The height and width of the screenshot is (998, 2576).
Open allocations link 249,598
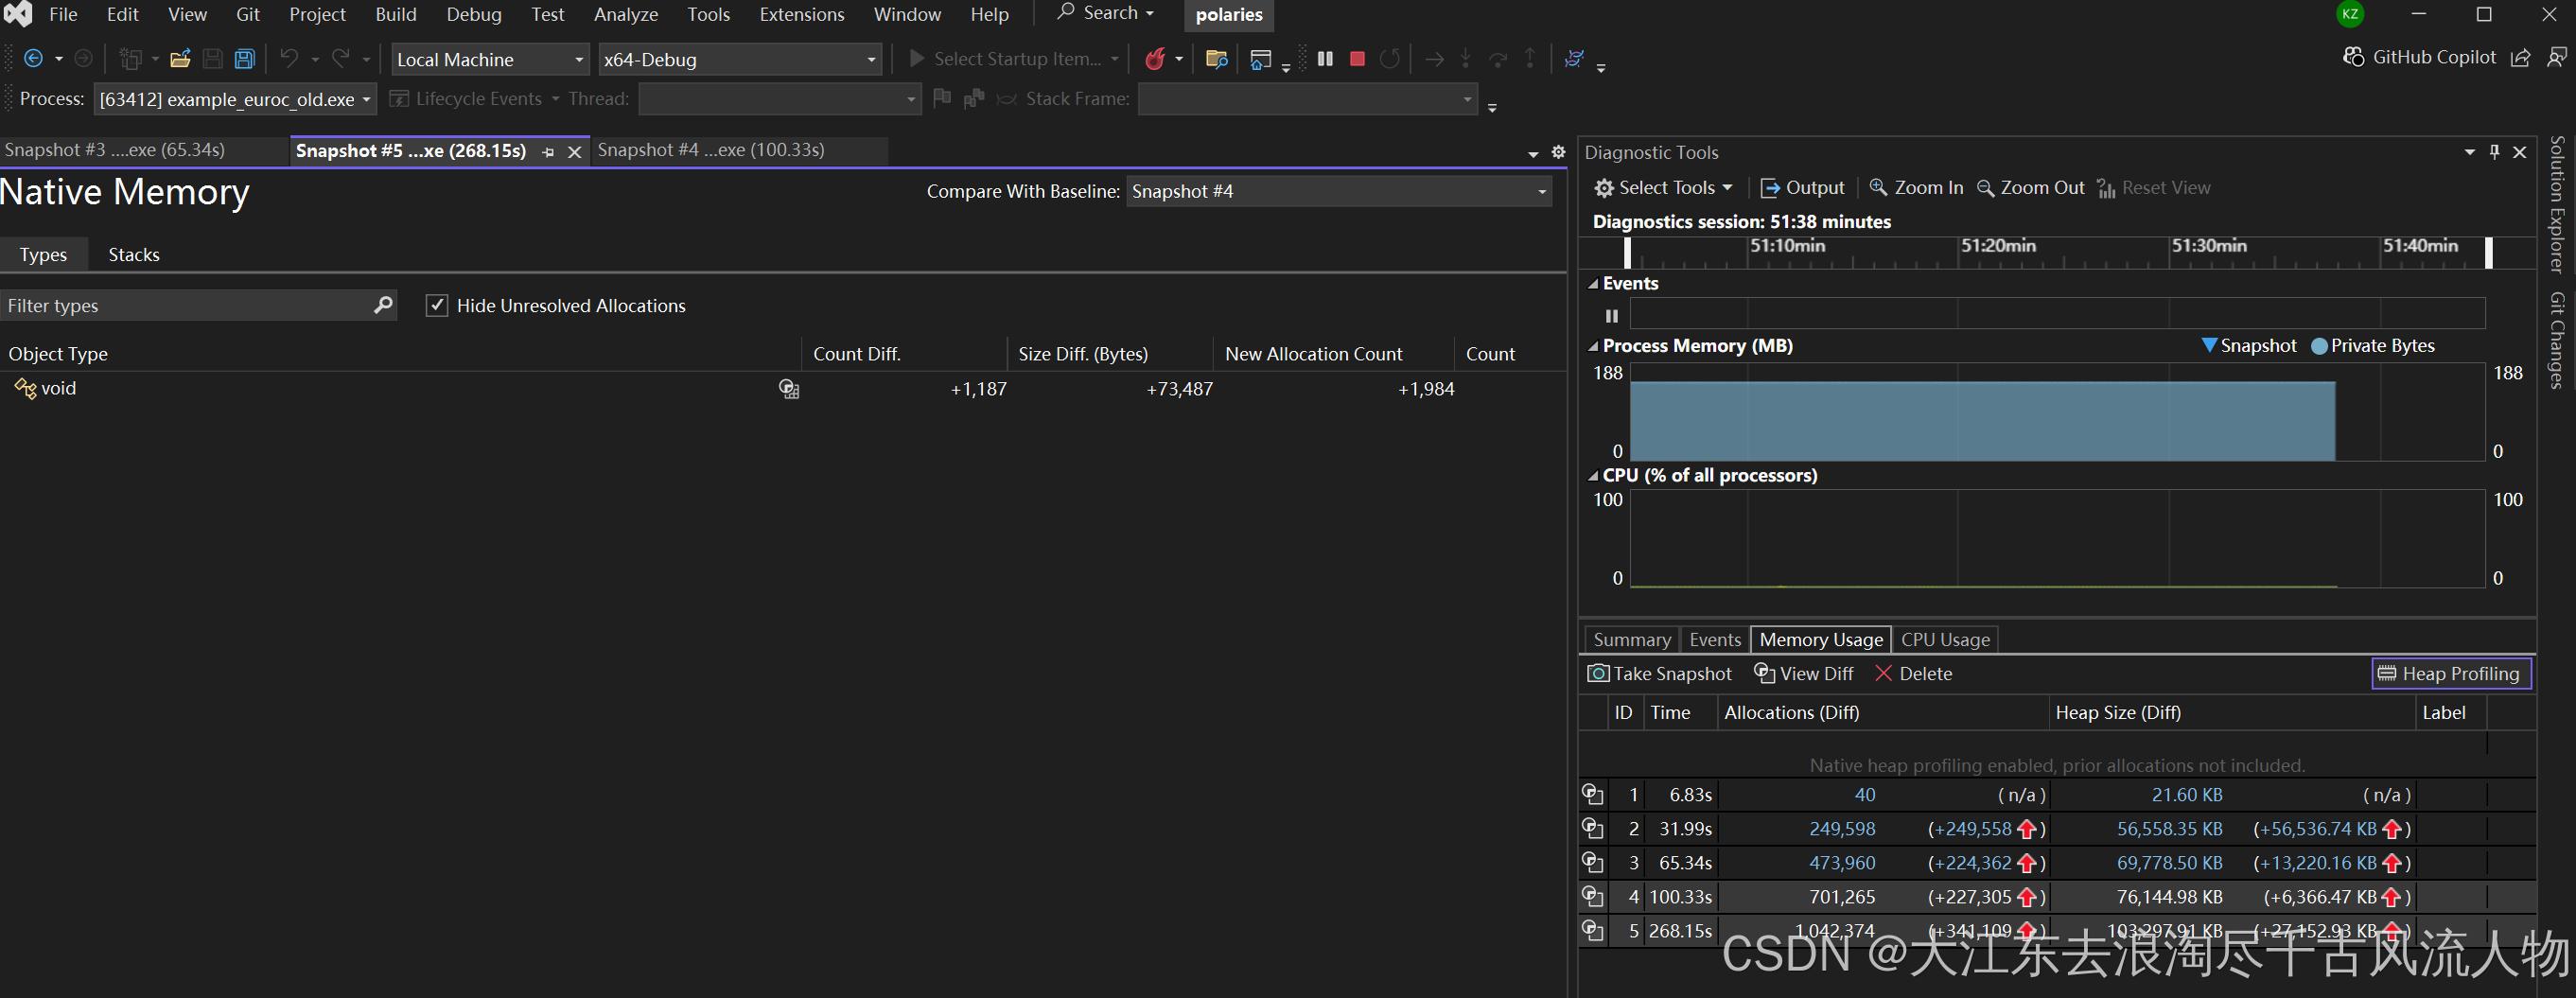[x=1842, y=829]
